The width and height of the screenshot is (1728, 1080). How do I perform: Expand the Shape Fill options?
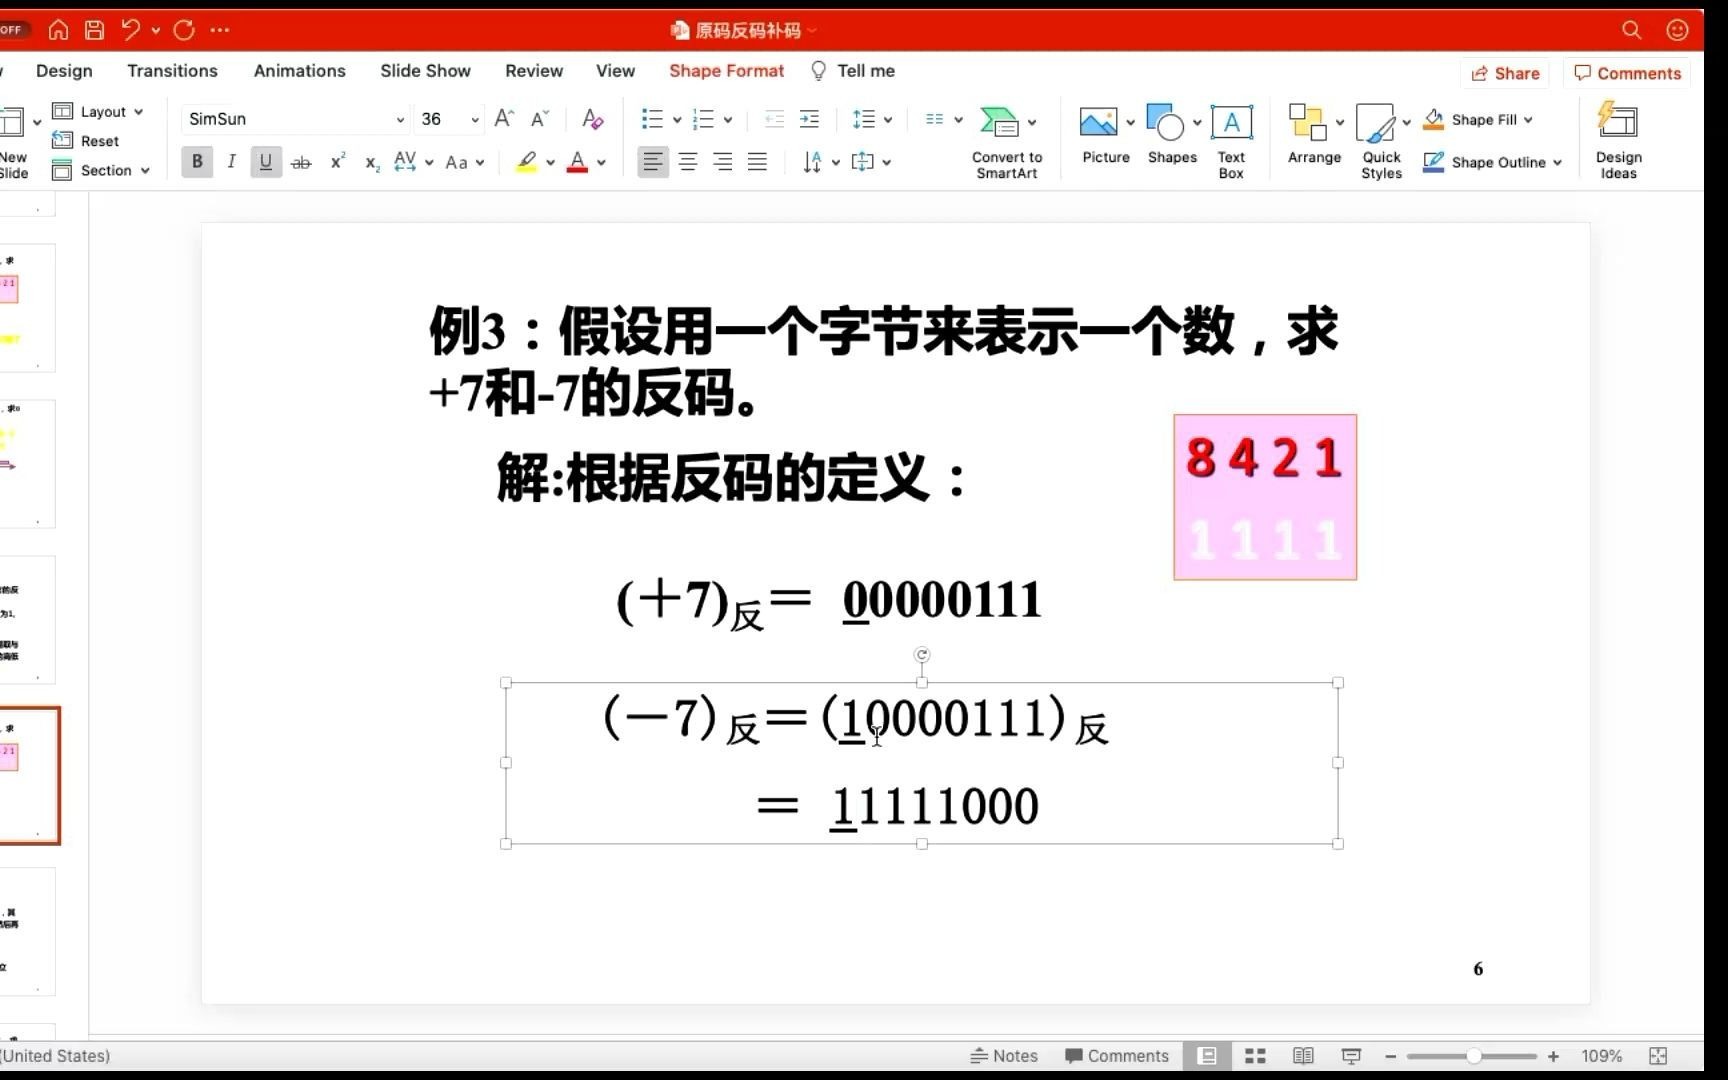[x=1527, y=119]
